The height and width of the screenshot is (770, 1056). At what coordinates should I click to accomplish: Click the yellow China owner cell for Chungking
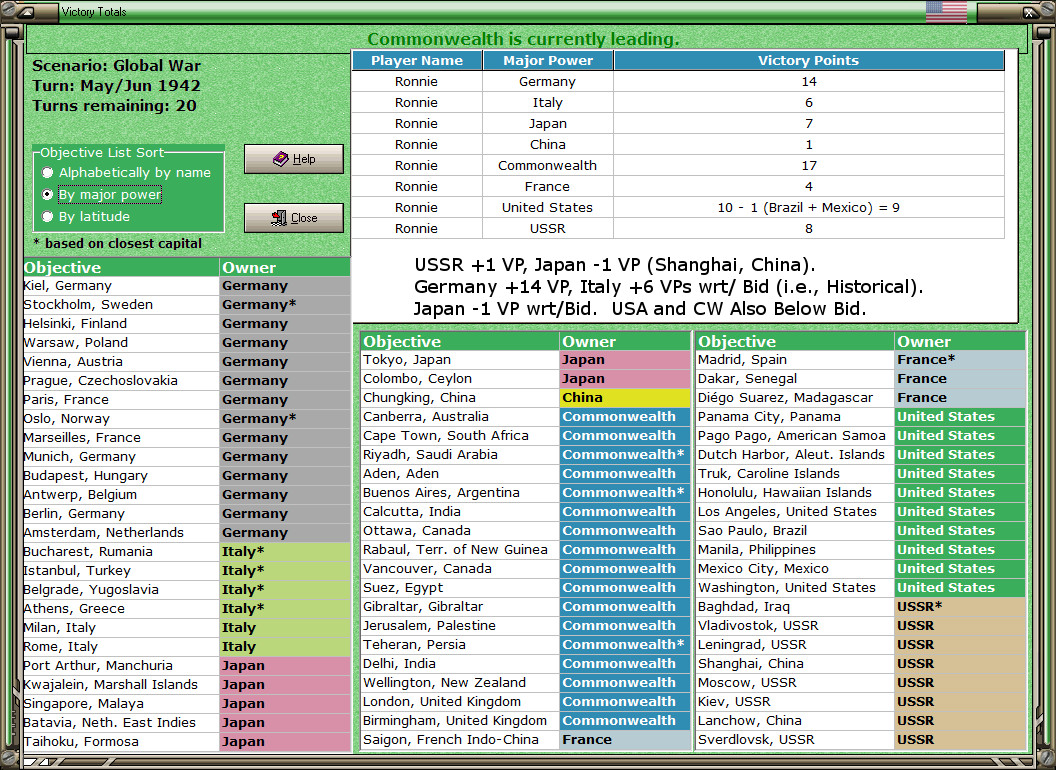tap(624, 397)
